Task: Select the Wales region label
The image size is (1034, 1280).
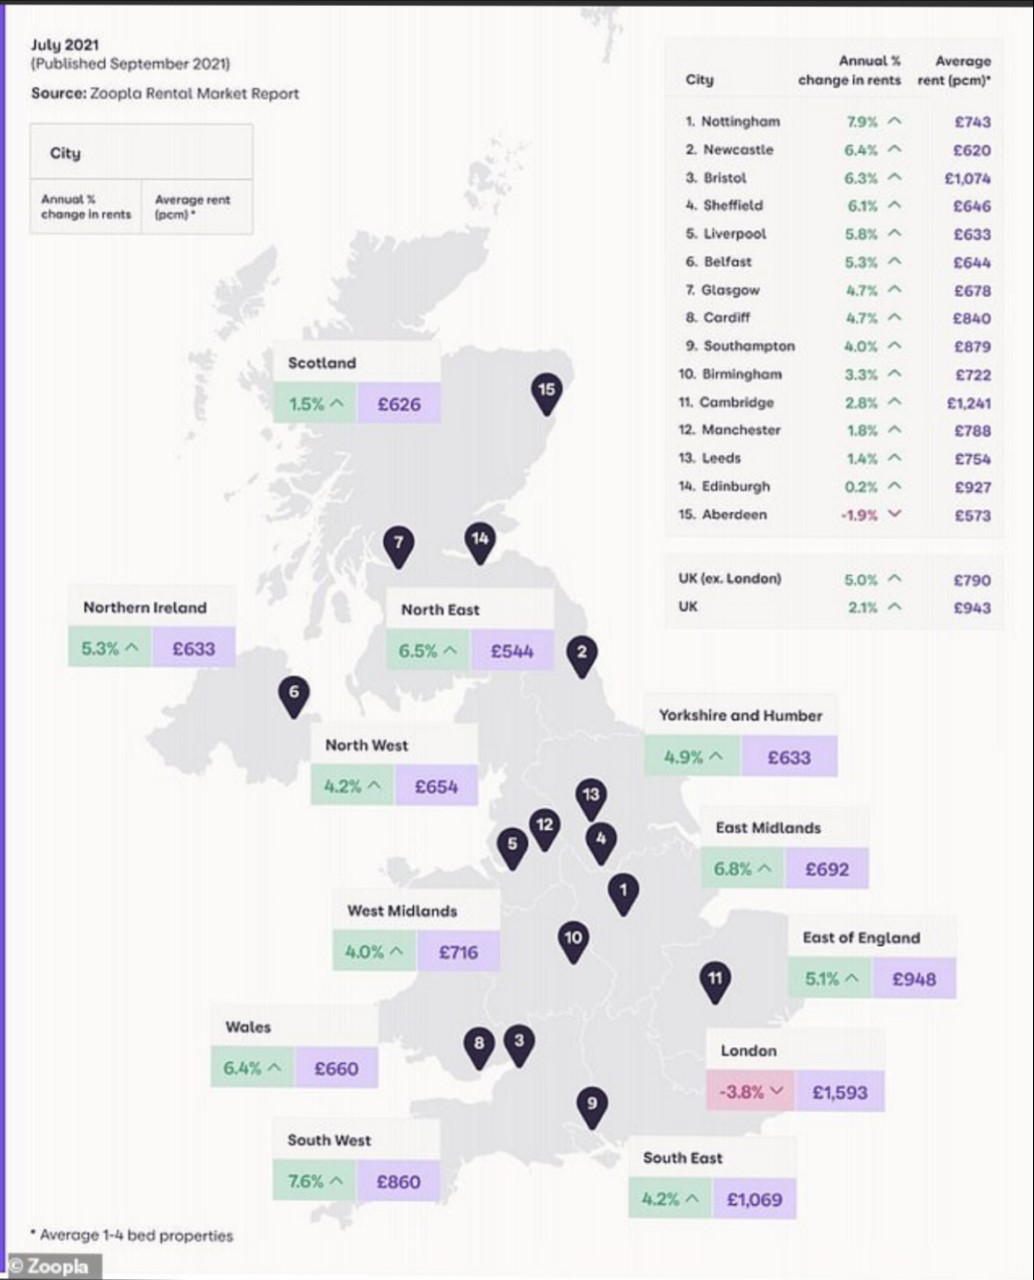Action: pyautogui.click(x=248, y=1027)
